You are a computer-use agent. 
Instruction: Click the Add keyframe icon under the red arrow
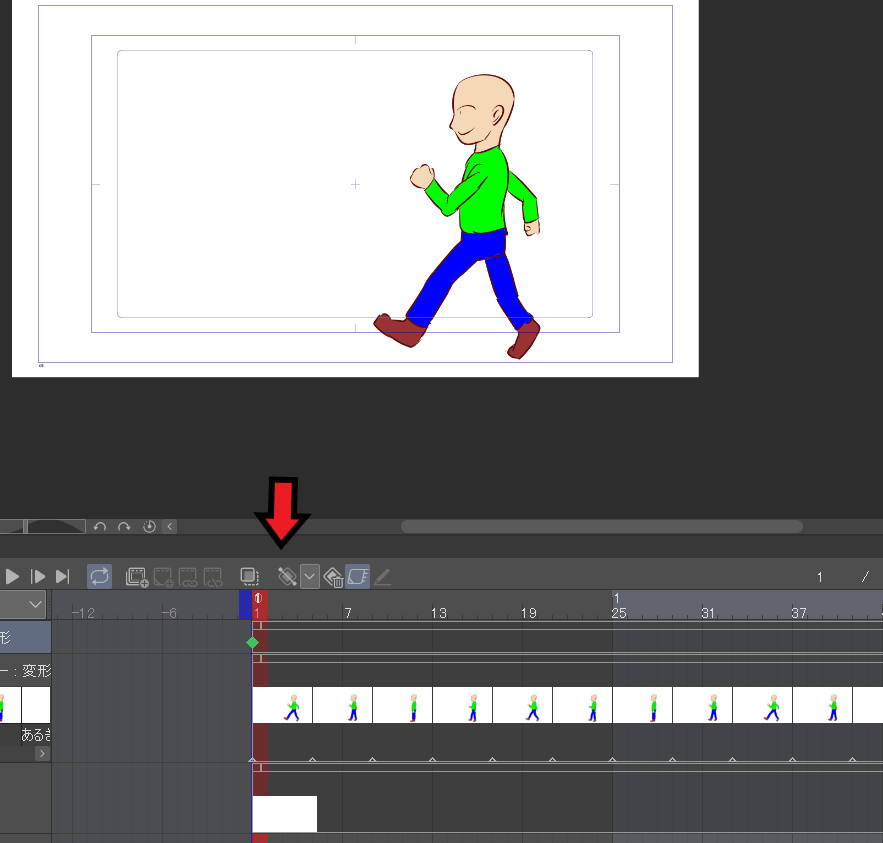tap(287, 576)
